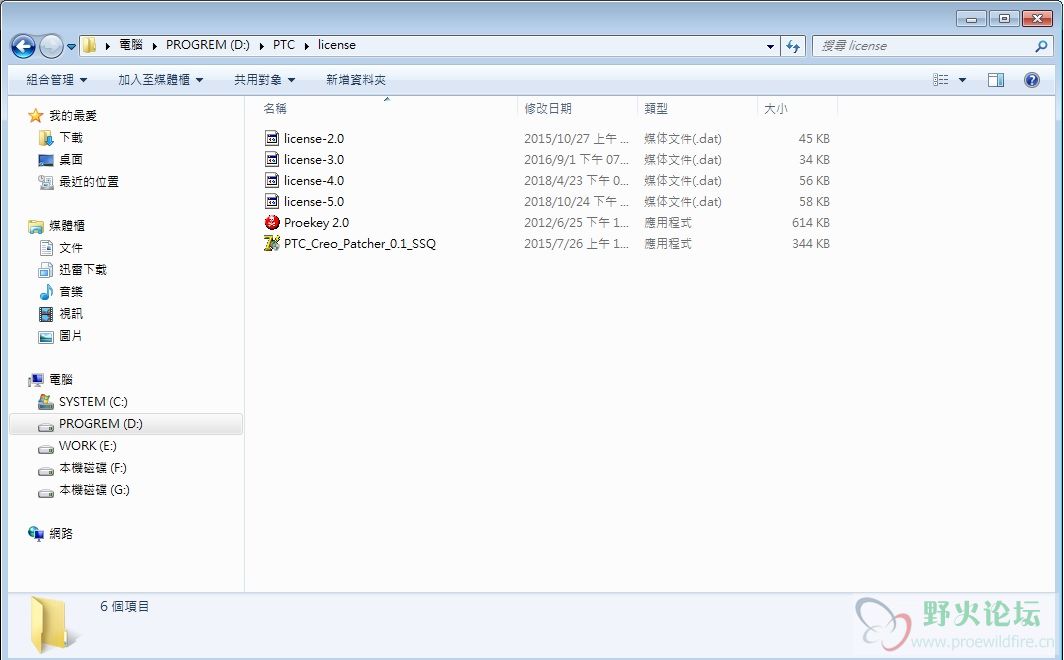Open 音樂 music library

click(71, 292)
